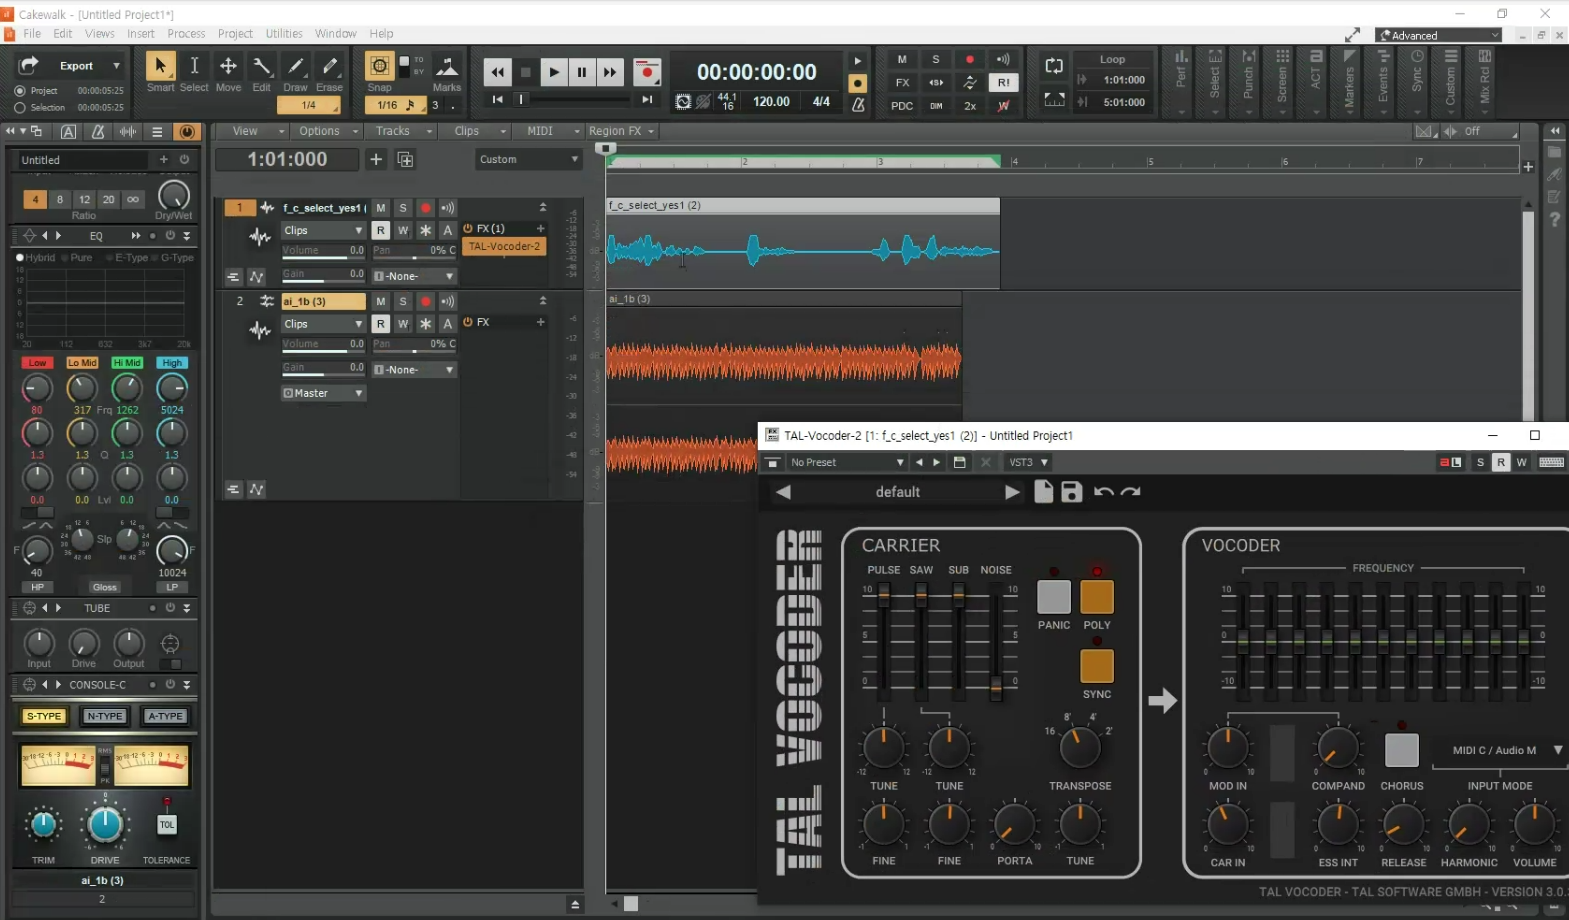Select the Draw tool
The height and width of the screenshot is (920, 1569).
295,66
